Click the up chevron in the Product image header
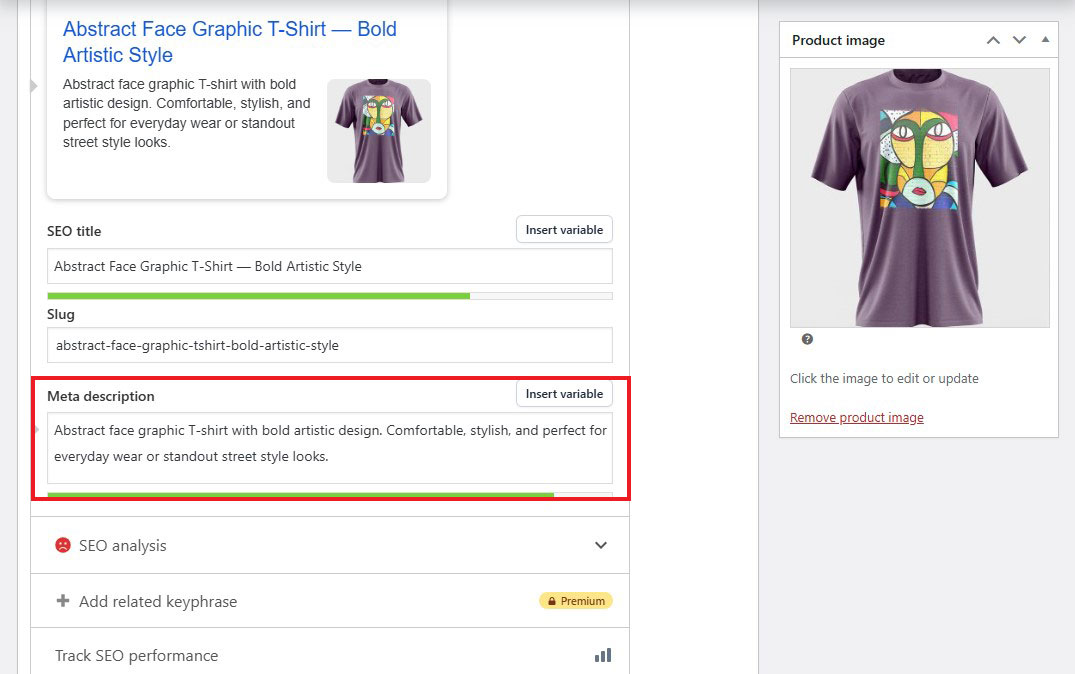1075x674 pixels. [x=992, y=40]
